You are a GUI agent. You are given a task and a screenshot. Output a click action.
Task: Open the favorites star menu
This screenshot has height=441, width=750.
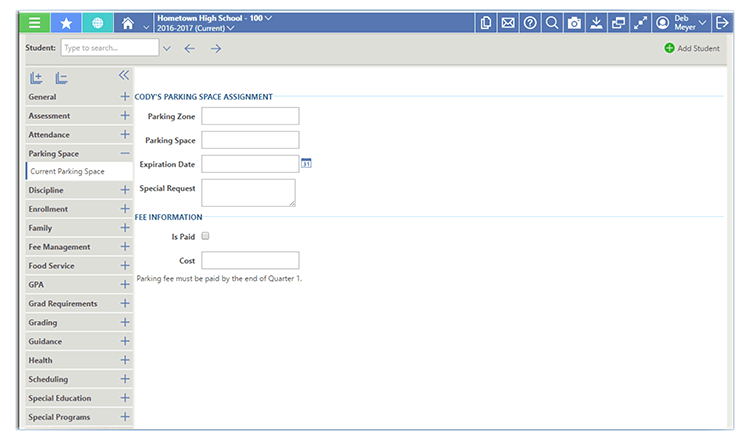point(66,23)
